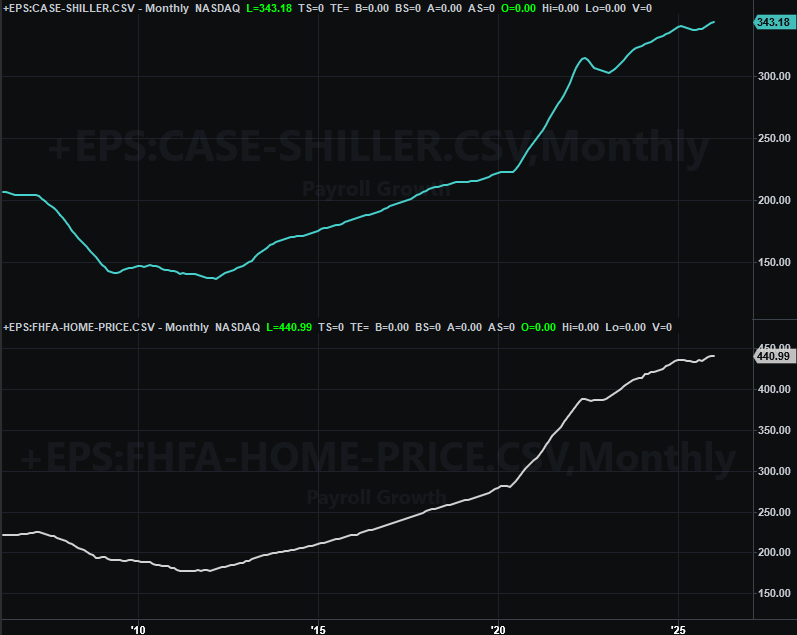The image size is (797, 635).
Task: Click the 150.00 level on Case-Shiller price axis
Action: (x=772, y=263)
